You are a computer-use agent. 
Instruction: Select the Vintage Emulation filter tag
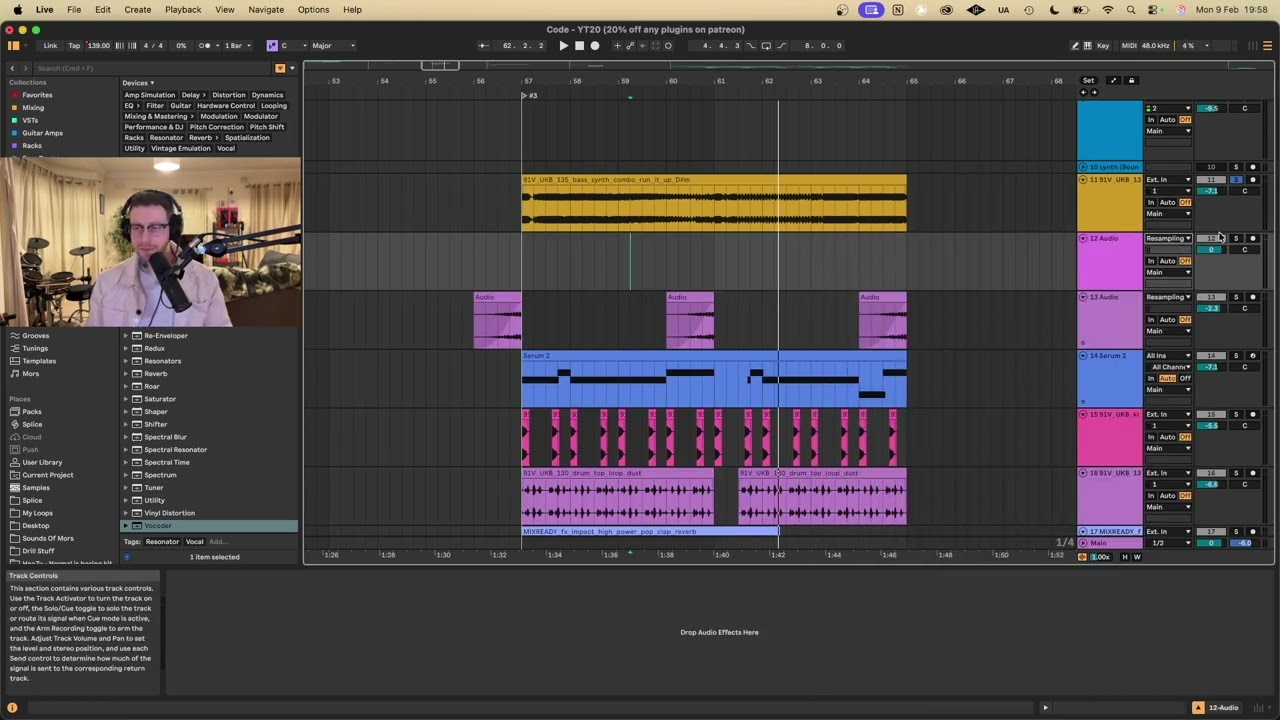tap(180, 148)
